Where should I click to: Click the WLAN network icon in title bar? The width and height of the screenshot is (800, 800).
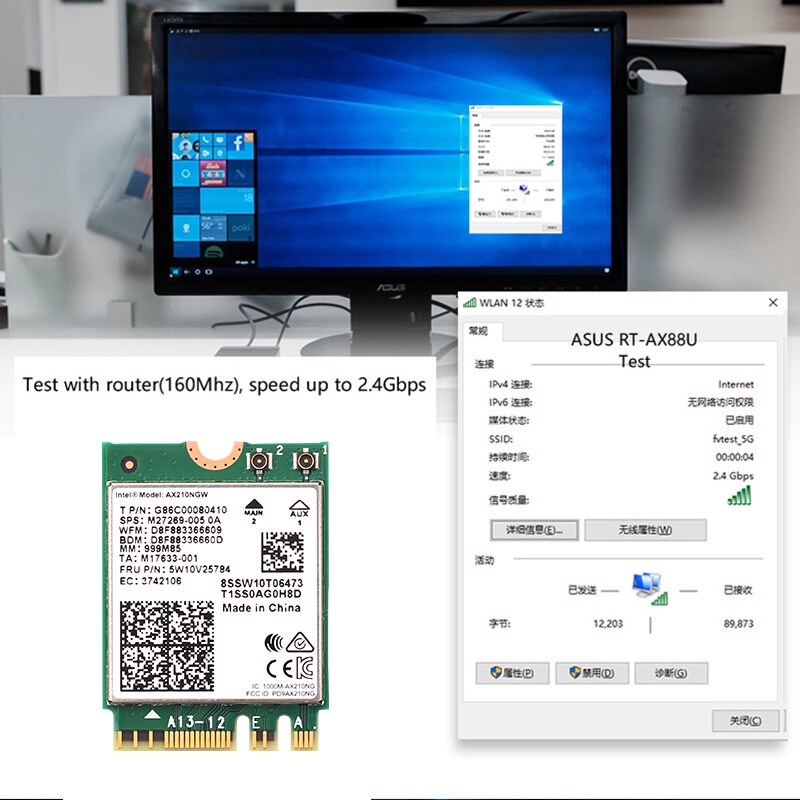tap(471, 300)
